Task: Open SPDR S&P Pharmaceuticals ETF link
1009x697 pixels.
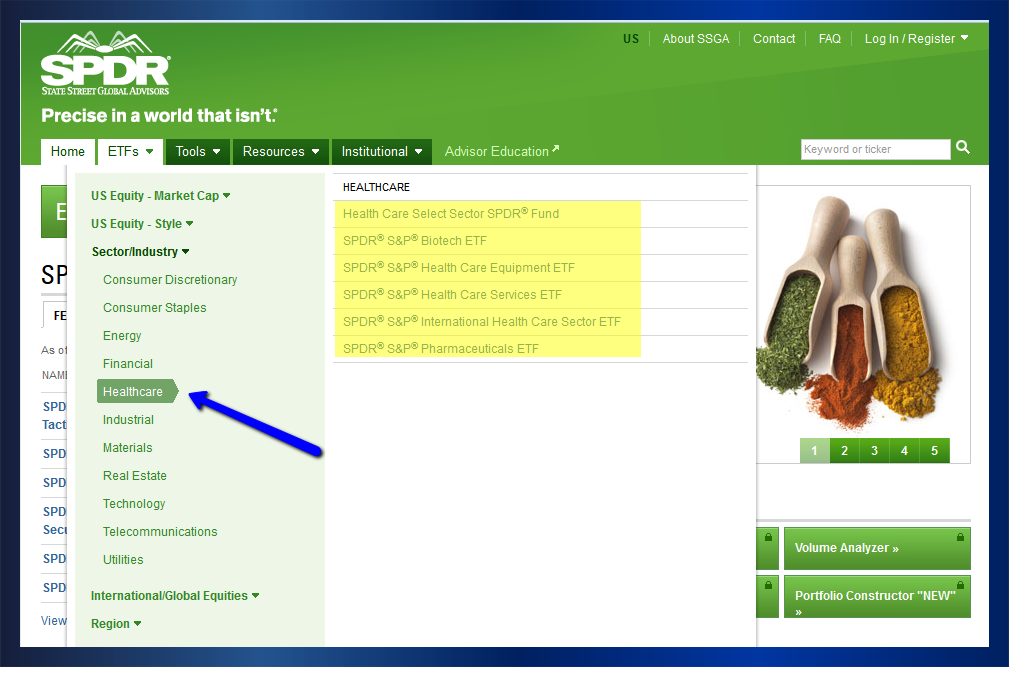Action: pyautogui.click(x=440, y=349)
